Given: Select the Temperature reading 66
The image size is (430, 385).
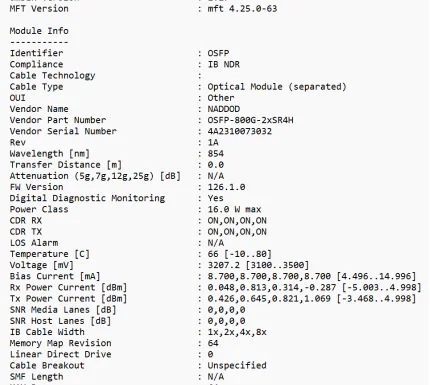Looking at the screenshot, I should pyautogui.click(x=213, y=254).
